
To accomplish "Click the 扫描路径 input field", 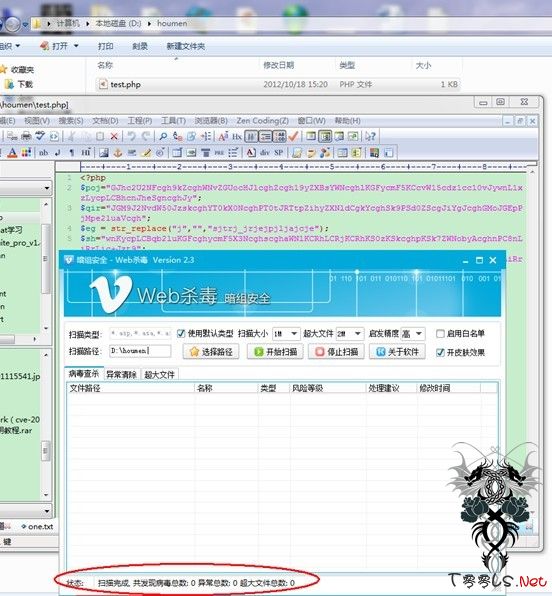I will [x=140, y=351].
